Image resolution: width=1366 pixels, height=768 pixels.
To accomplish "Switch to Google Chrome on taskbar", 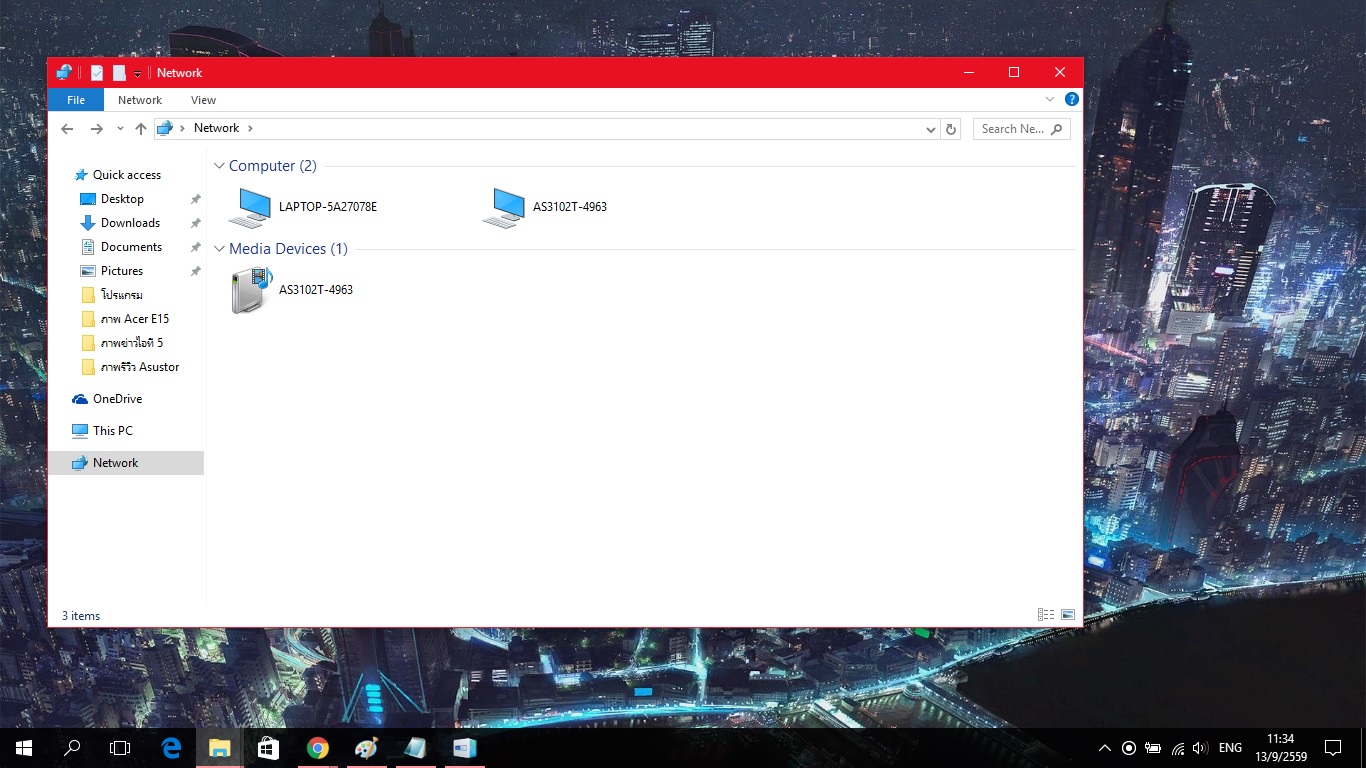I will (317, 748).
